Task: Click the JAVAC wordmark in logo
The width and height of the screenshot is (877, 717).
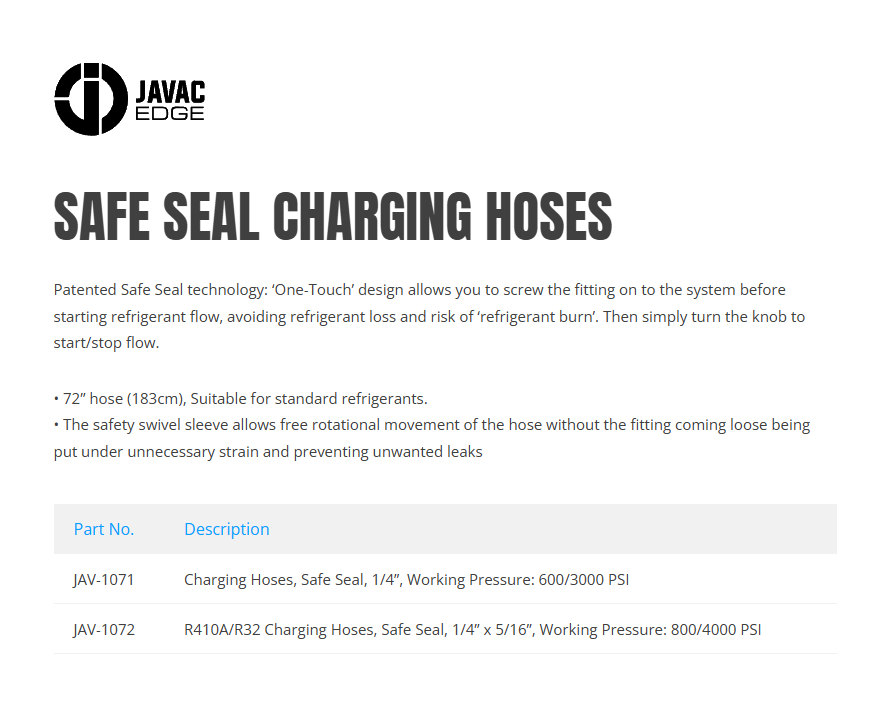Action: (x=170, y=92)
